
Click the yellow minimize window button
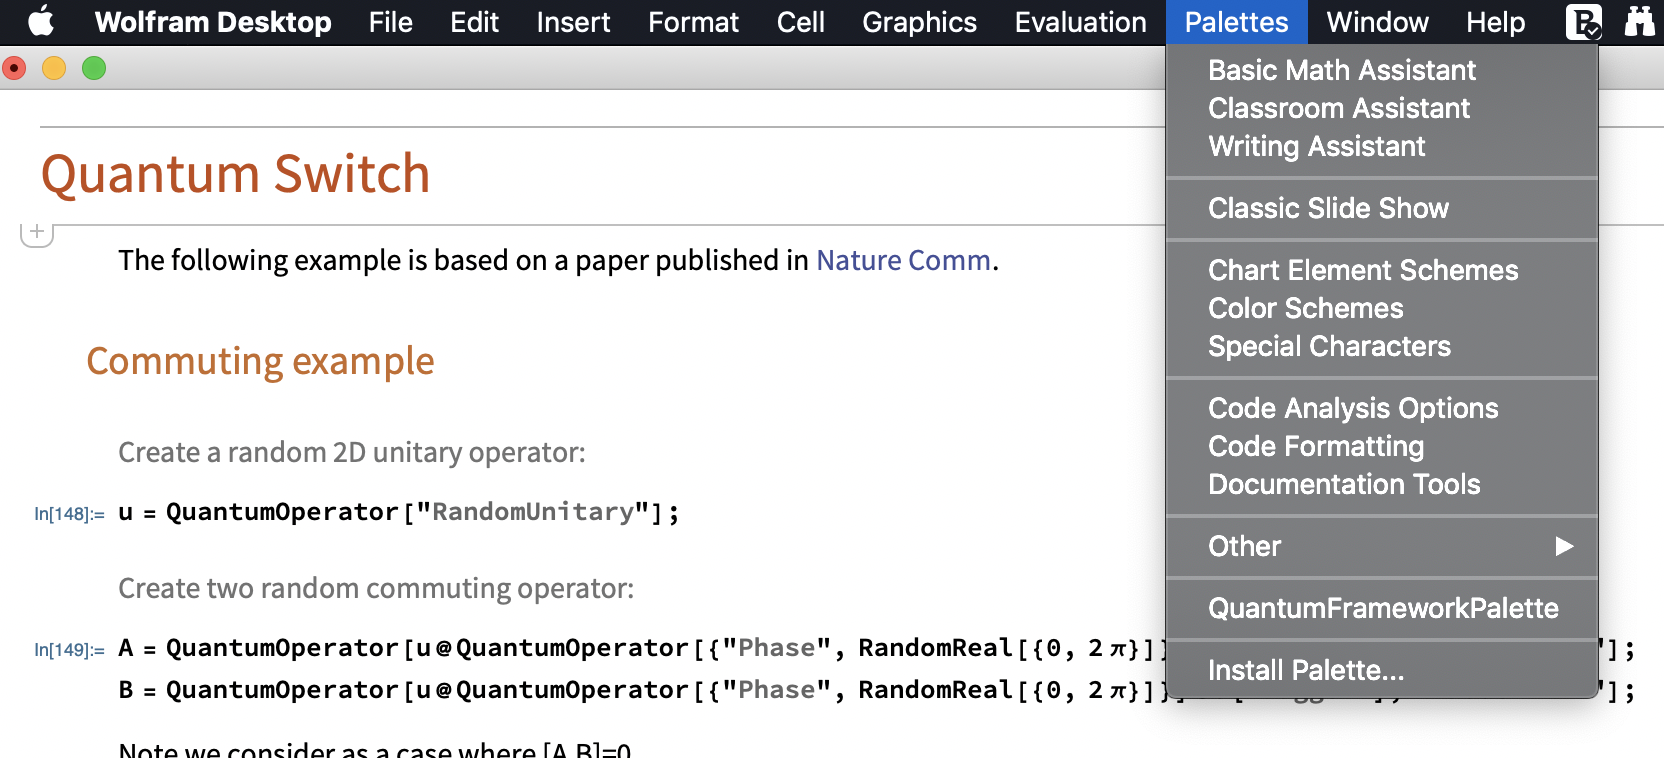coord(54,68)
